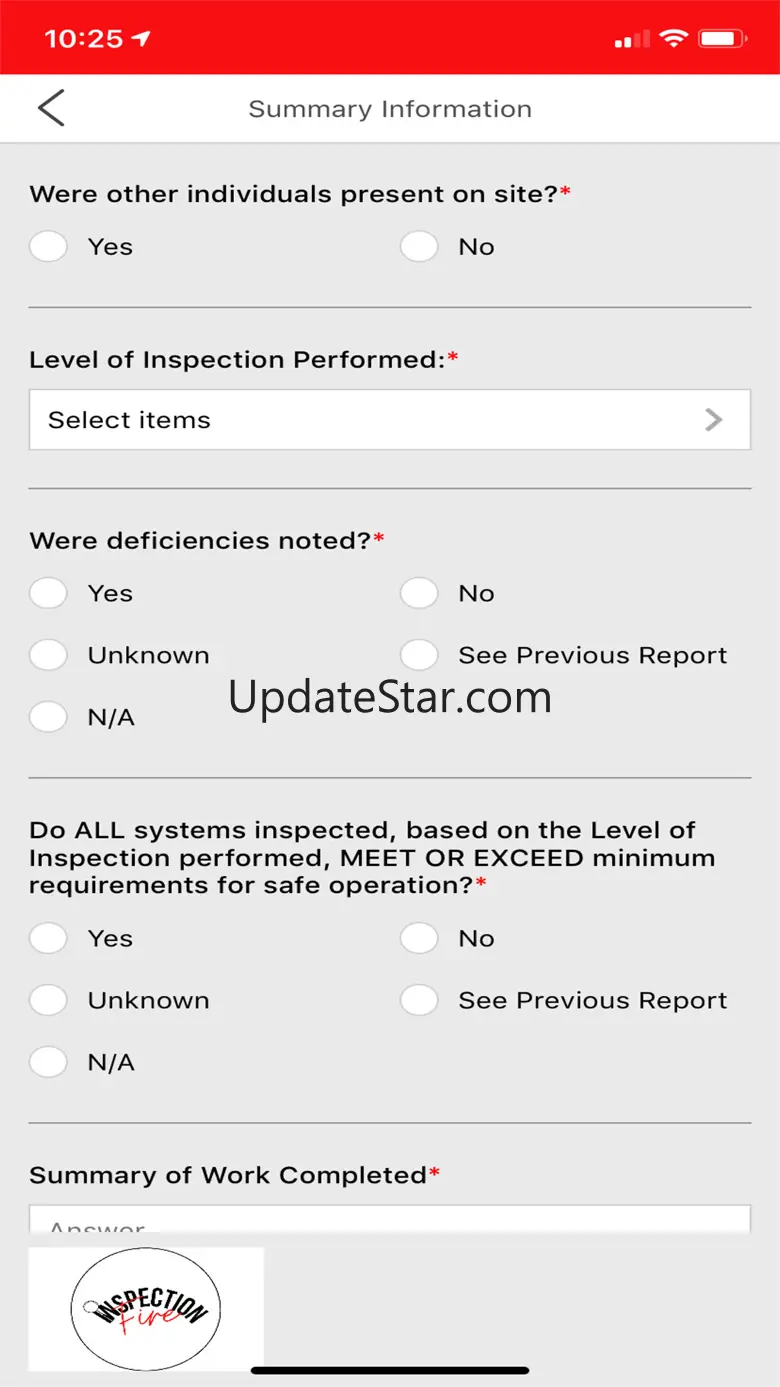Tap the Wi-Fi status icon
This screenshot has height=1387, width=780.
(675, 39)
